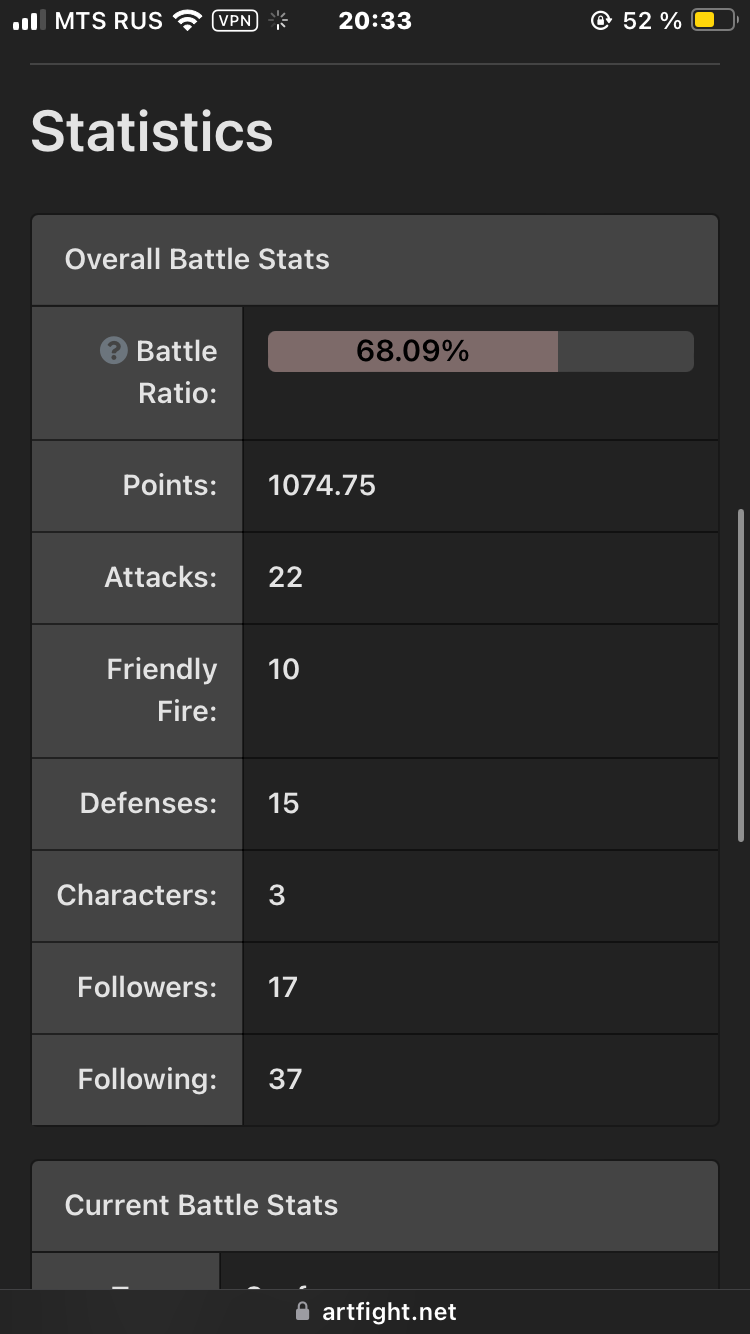
Task: Click the Following count 37
Action: click(285, 1080)
